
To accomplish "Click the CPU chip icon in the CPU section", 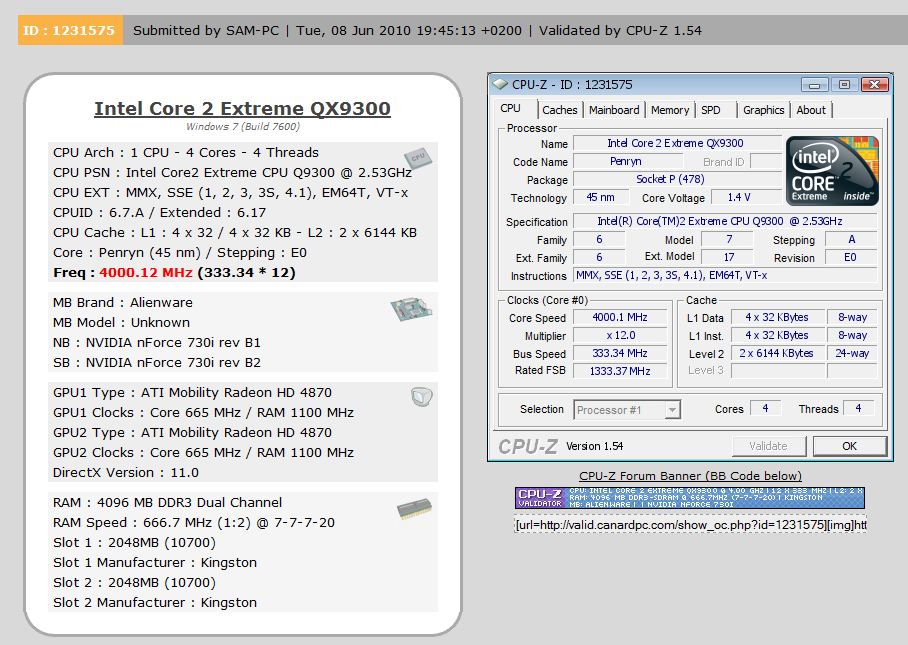I will (418, 157).
